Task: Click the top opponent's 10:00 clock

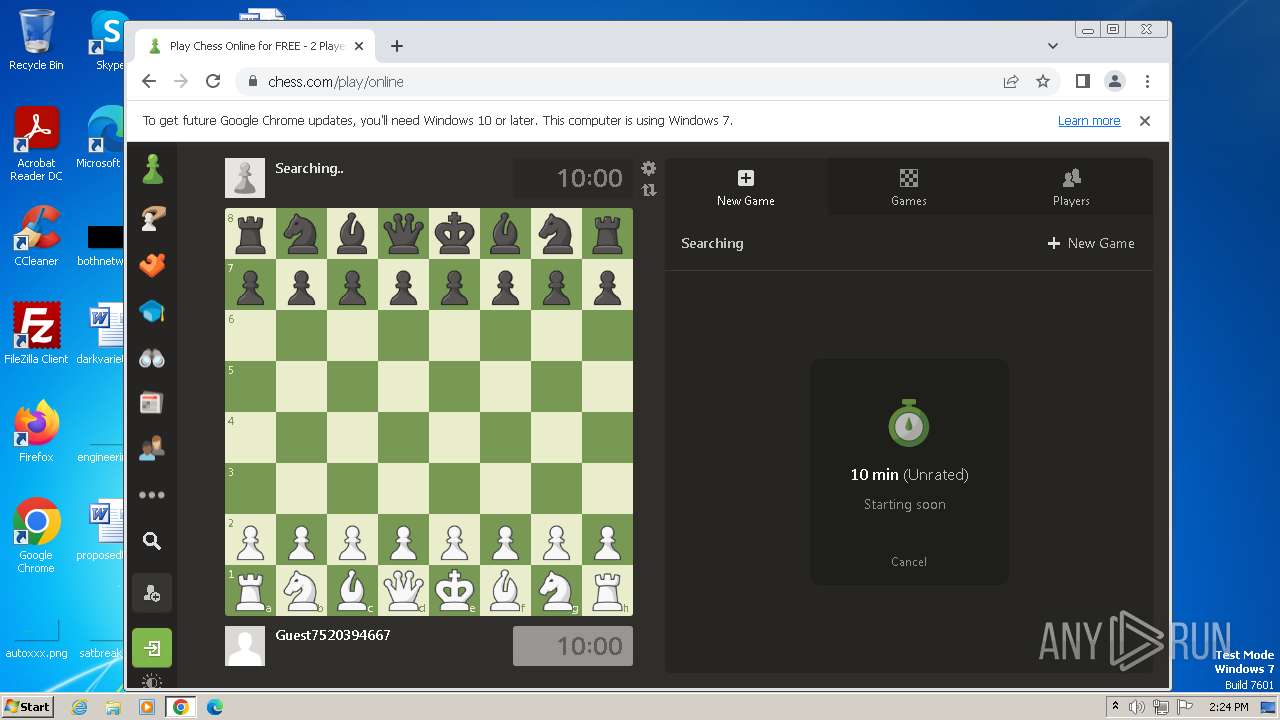Action: (573, 178)
